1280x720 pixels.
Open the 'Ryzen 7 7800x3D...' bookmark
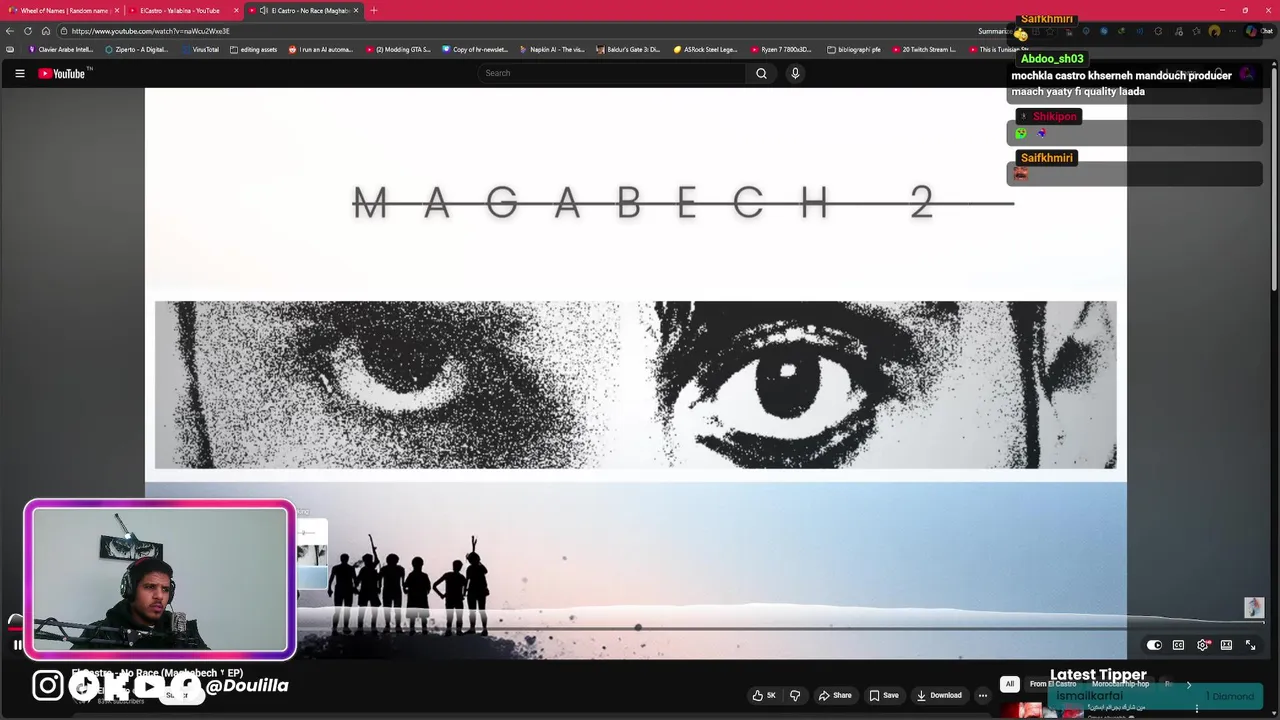781,49
